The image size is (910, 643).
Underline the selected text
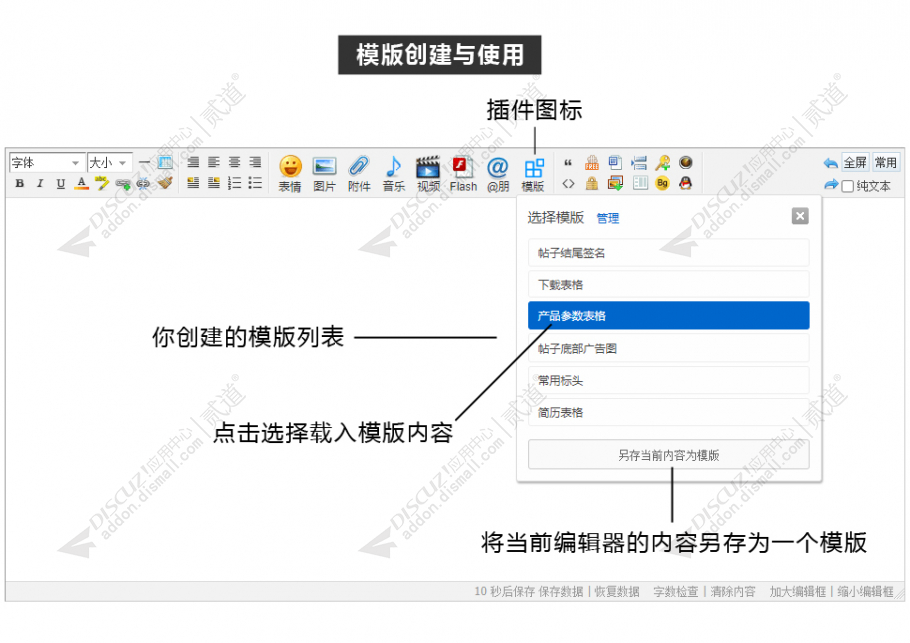[60, 183]
